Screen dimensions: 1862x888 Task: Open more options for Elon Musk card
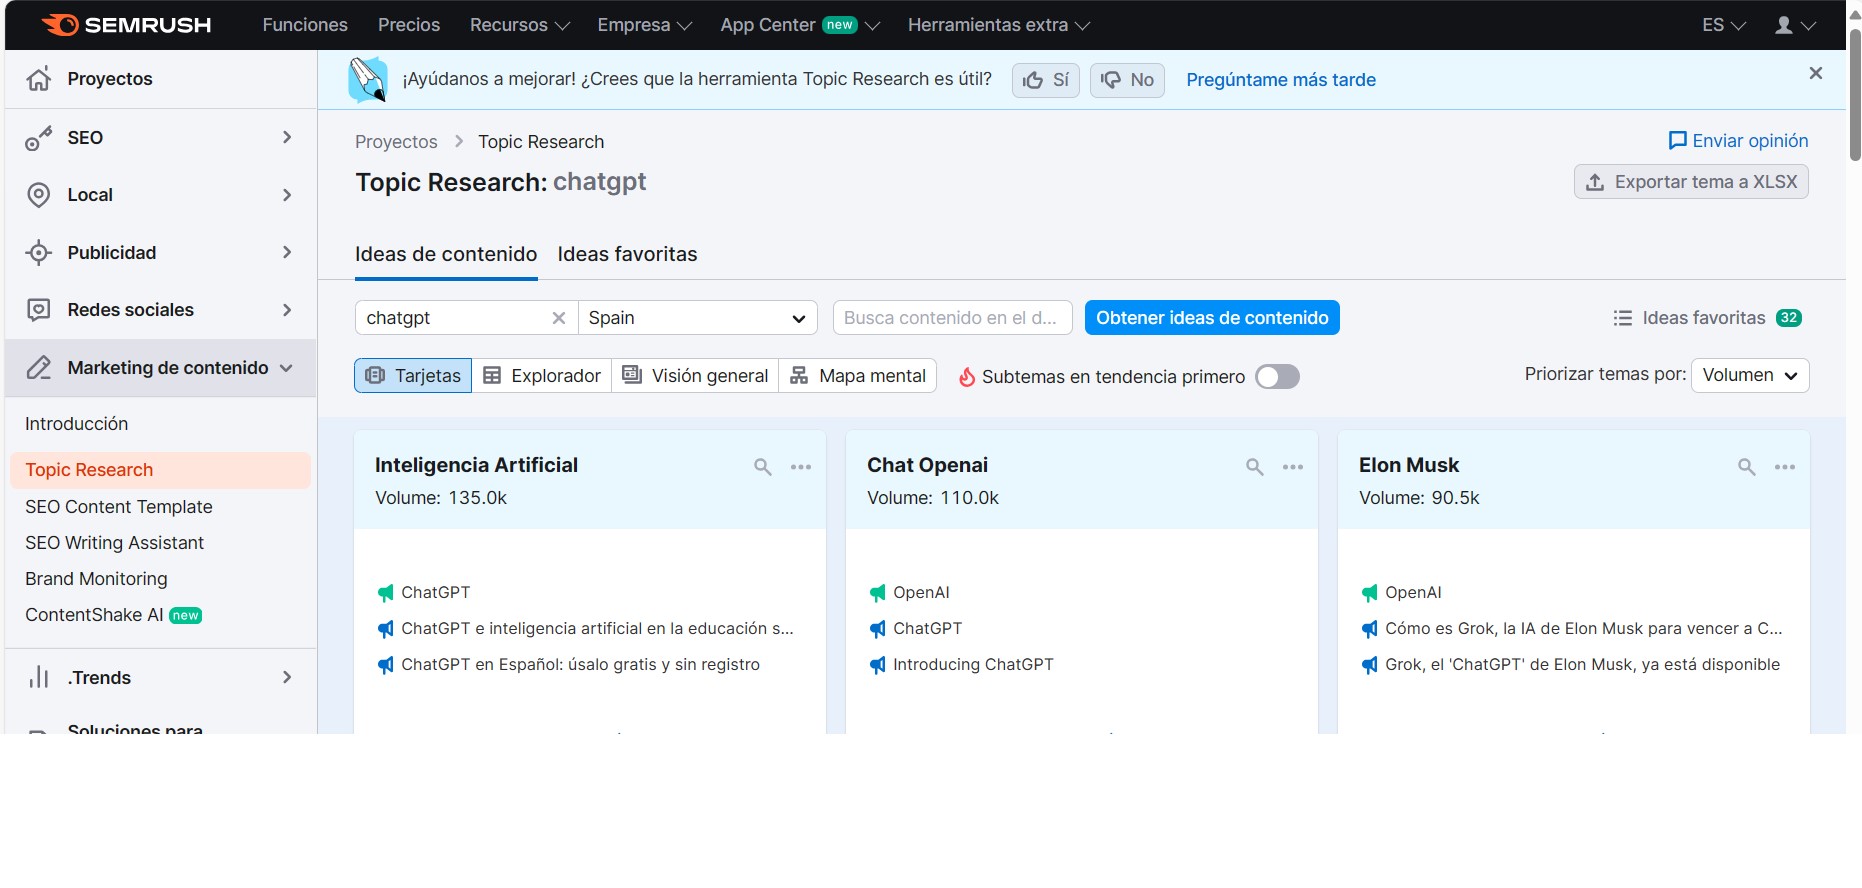(x=1785, y=467)
